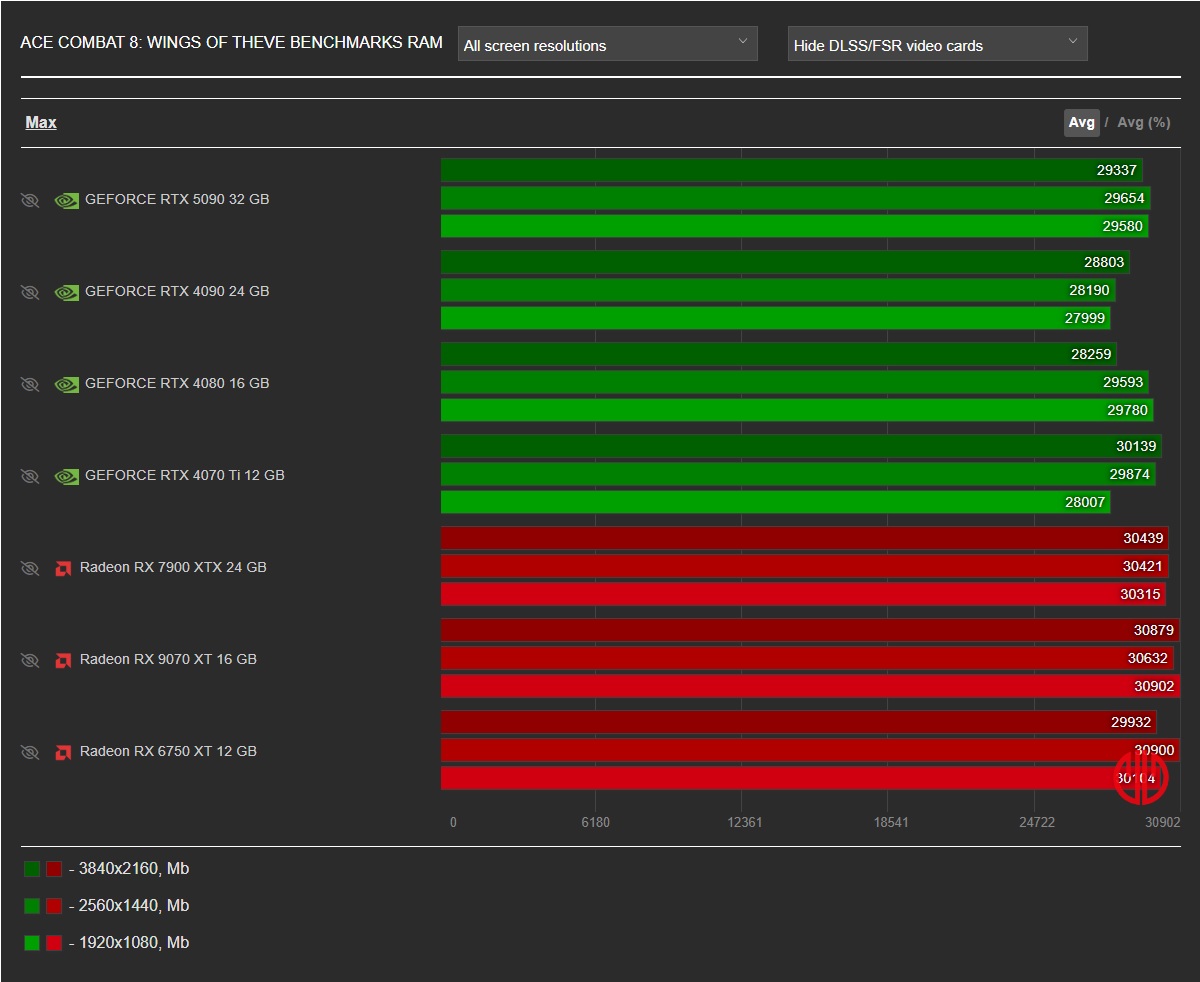Click the bright green 1920x1080 legend swatch
Viewport: 1200px width, 982px height.
click(x=32, y=943)
